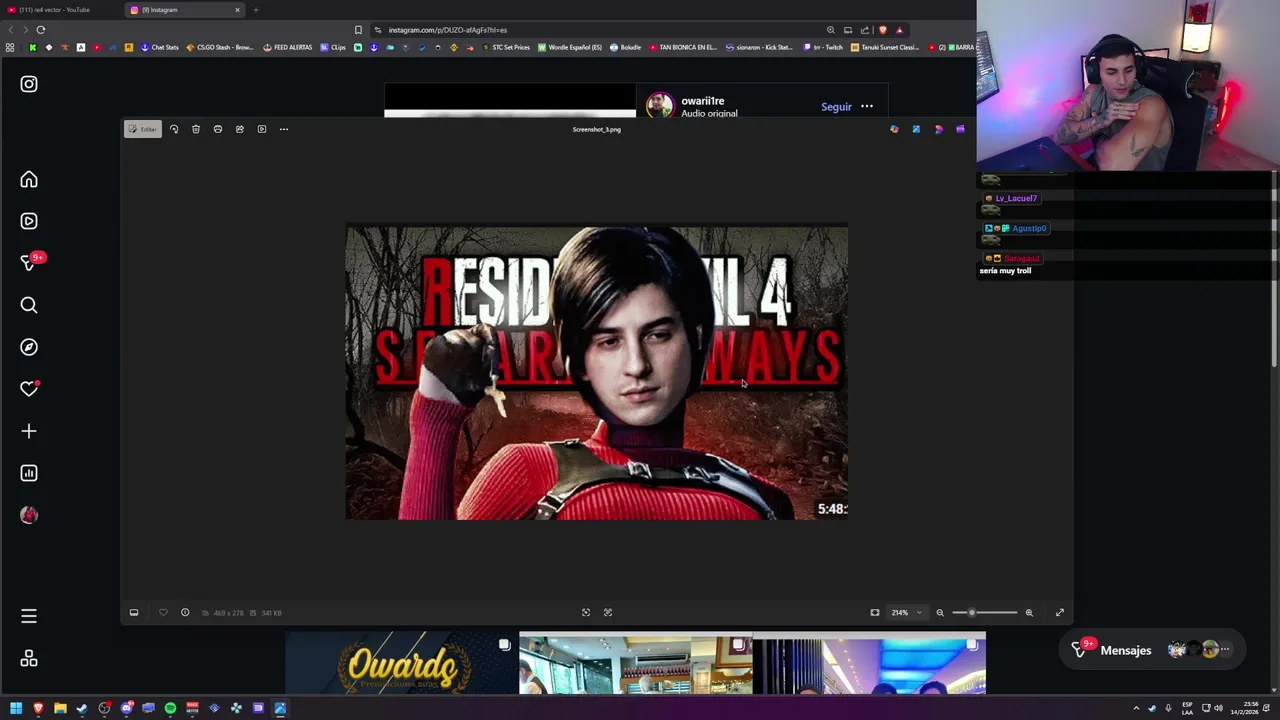Click Seguir to follow owarii1re
Image resolution: width=1280 pixels, height=720 pixels.
836,107
